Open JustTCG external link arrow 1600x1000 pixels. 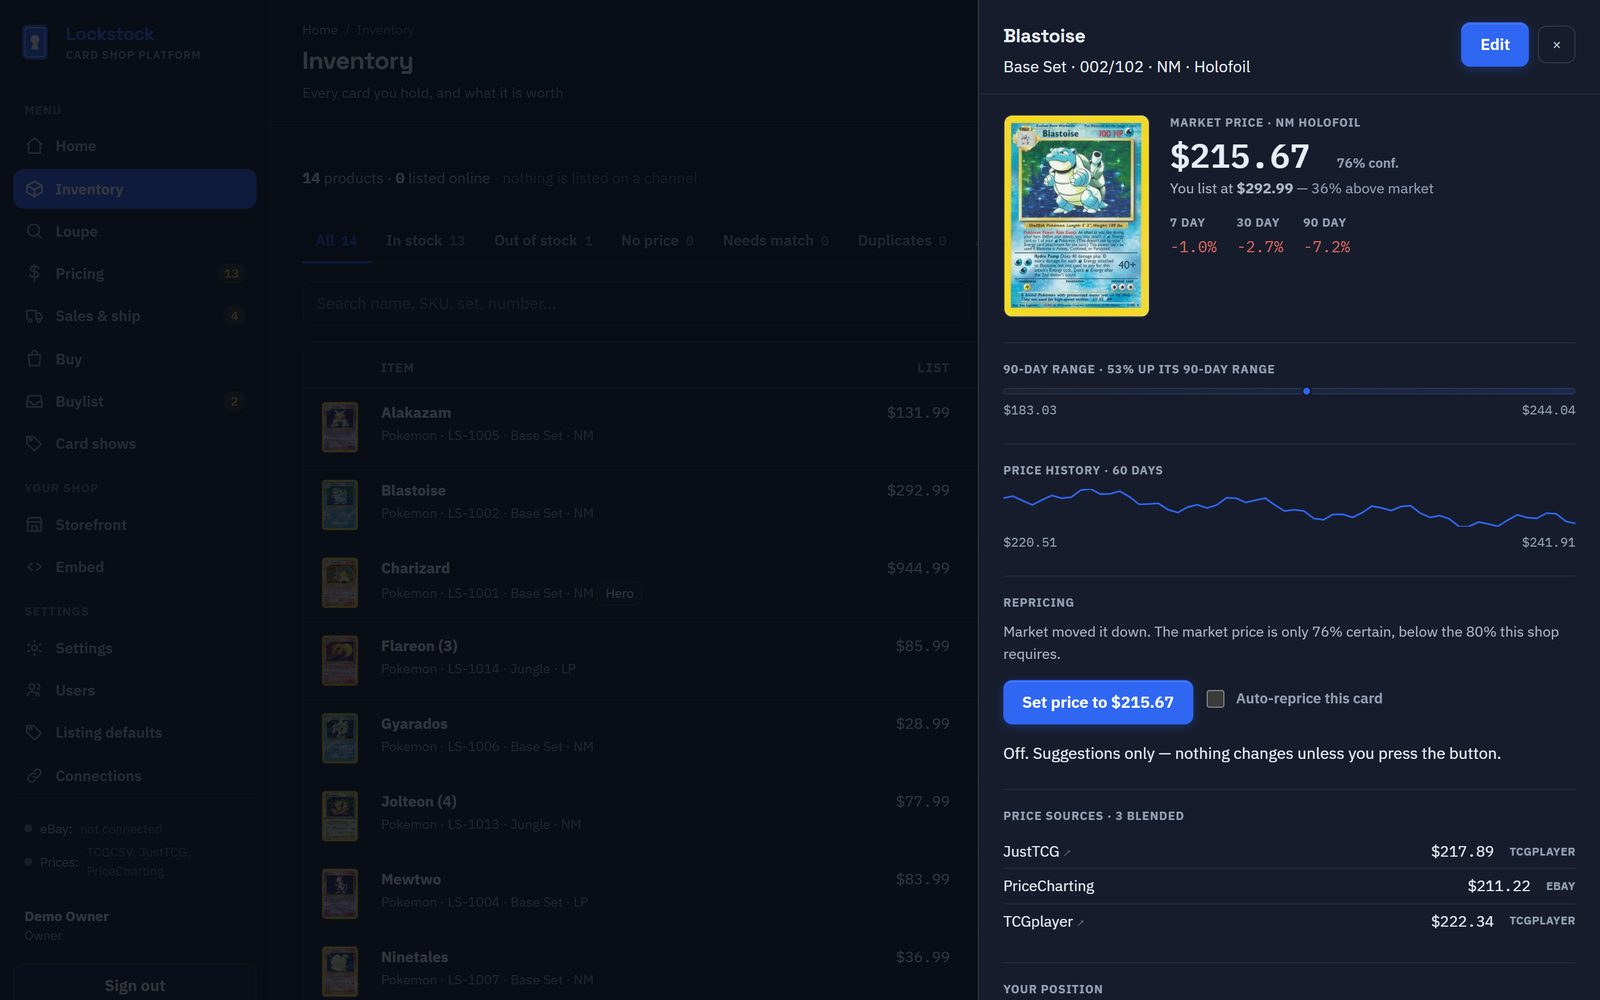[x=1067, y=853]
